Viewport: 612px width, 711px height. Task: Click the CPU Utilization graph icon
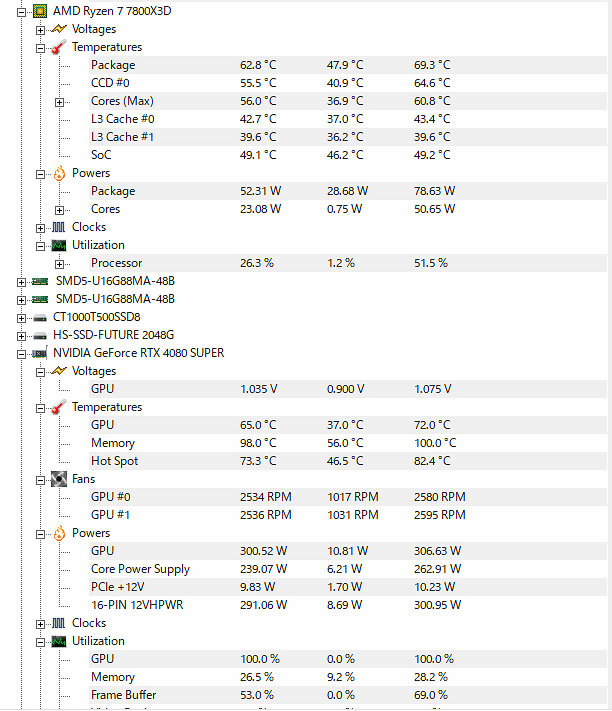point(59,245)
